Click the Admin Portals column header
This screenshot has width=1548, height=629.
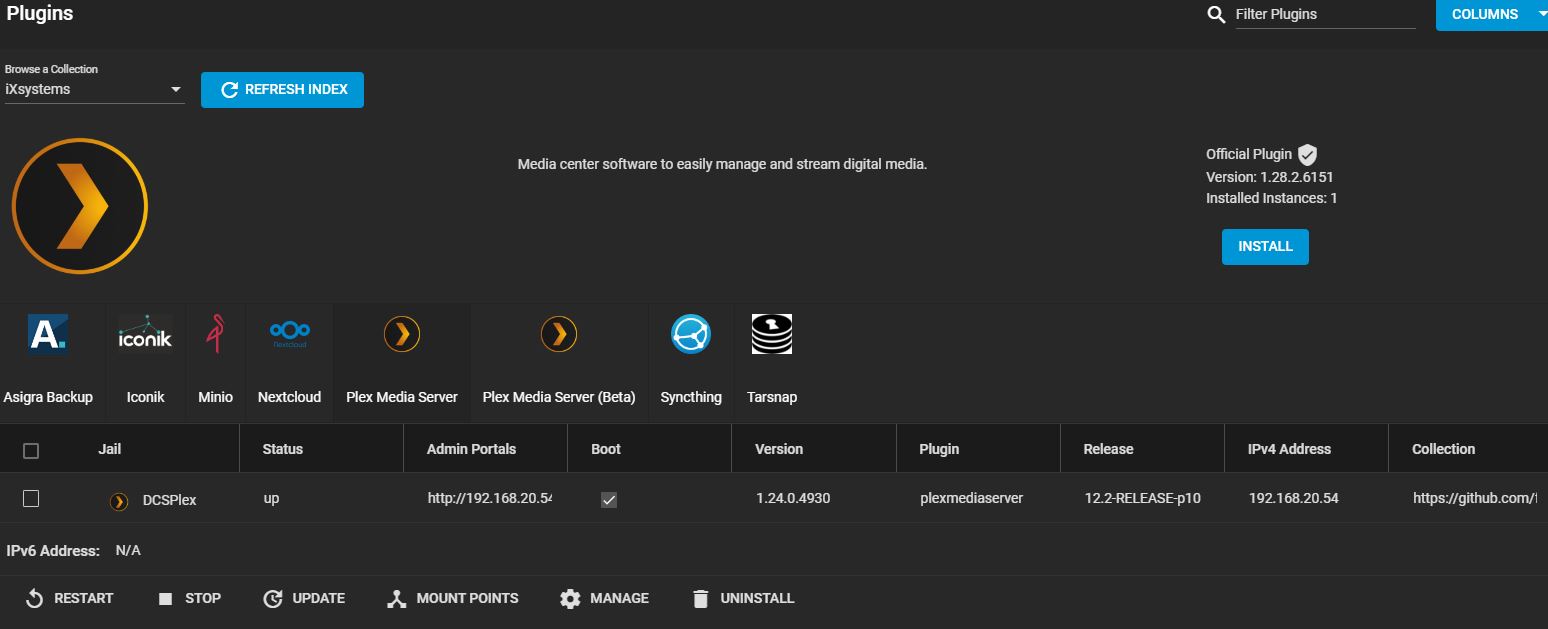click(471, 449)
